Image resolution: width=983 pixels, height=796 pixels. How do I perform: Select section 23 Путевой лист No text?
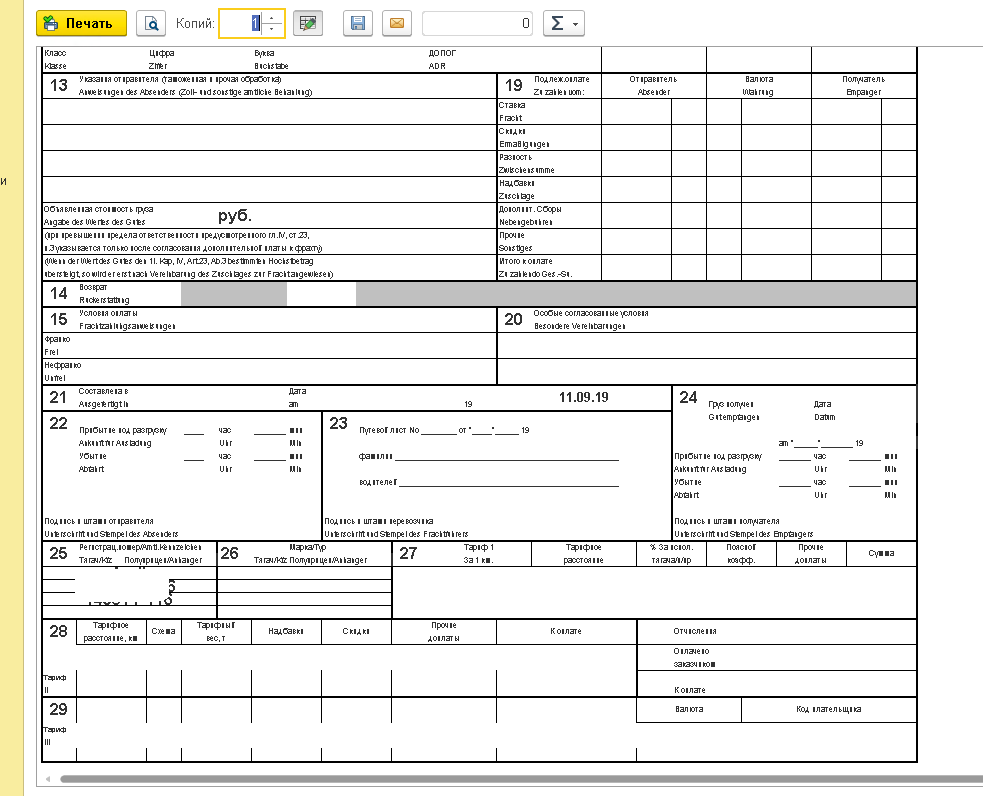pos(389,431)
